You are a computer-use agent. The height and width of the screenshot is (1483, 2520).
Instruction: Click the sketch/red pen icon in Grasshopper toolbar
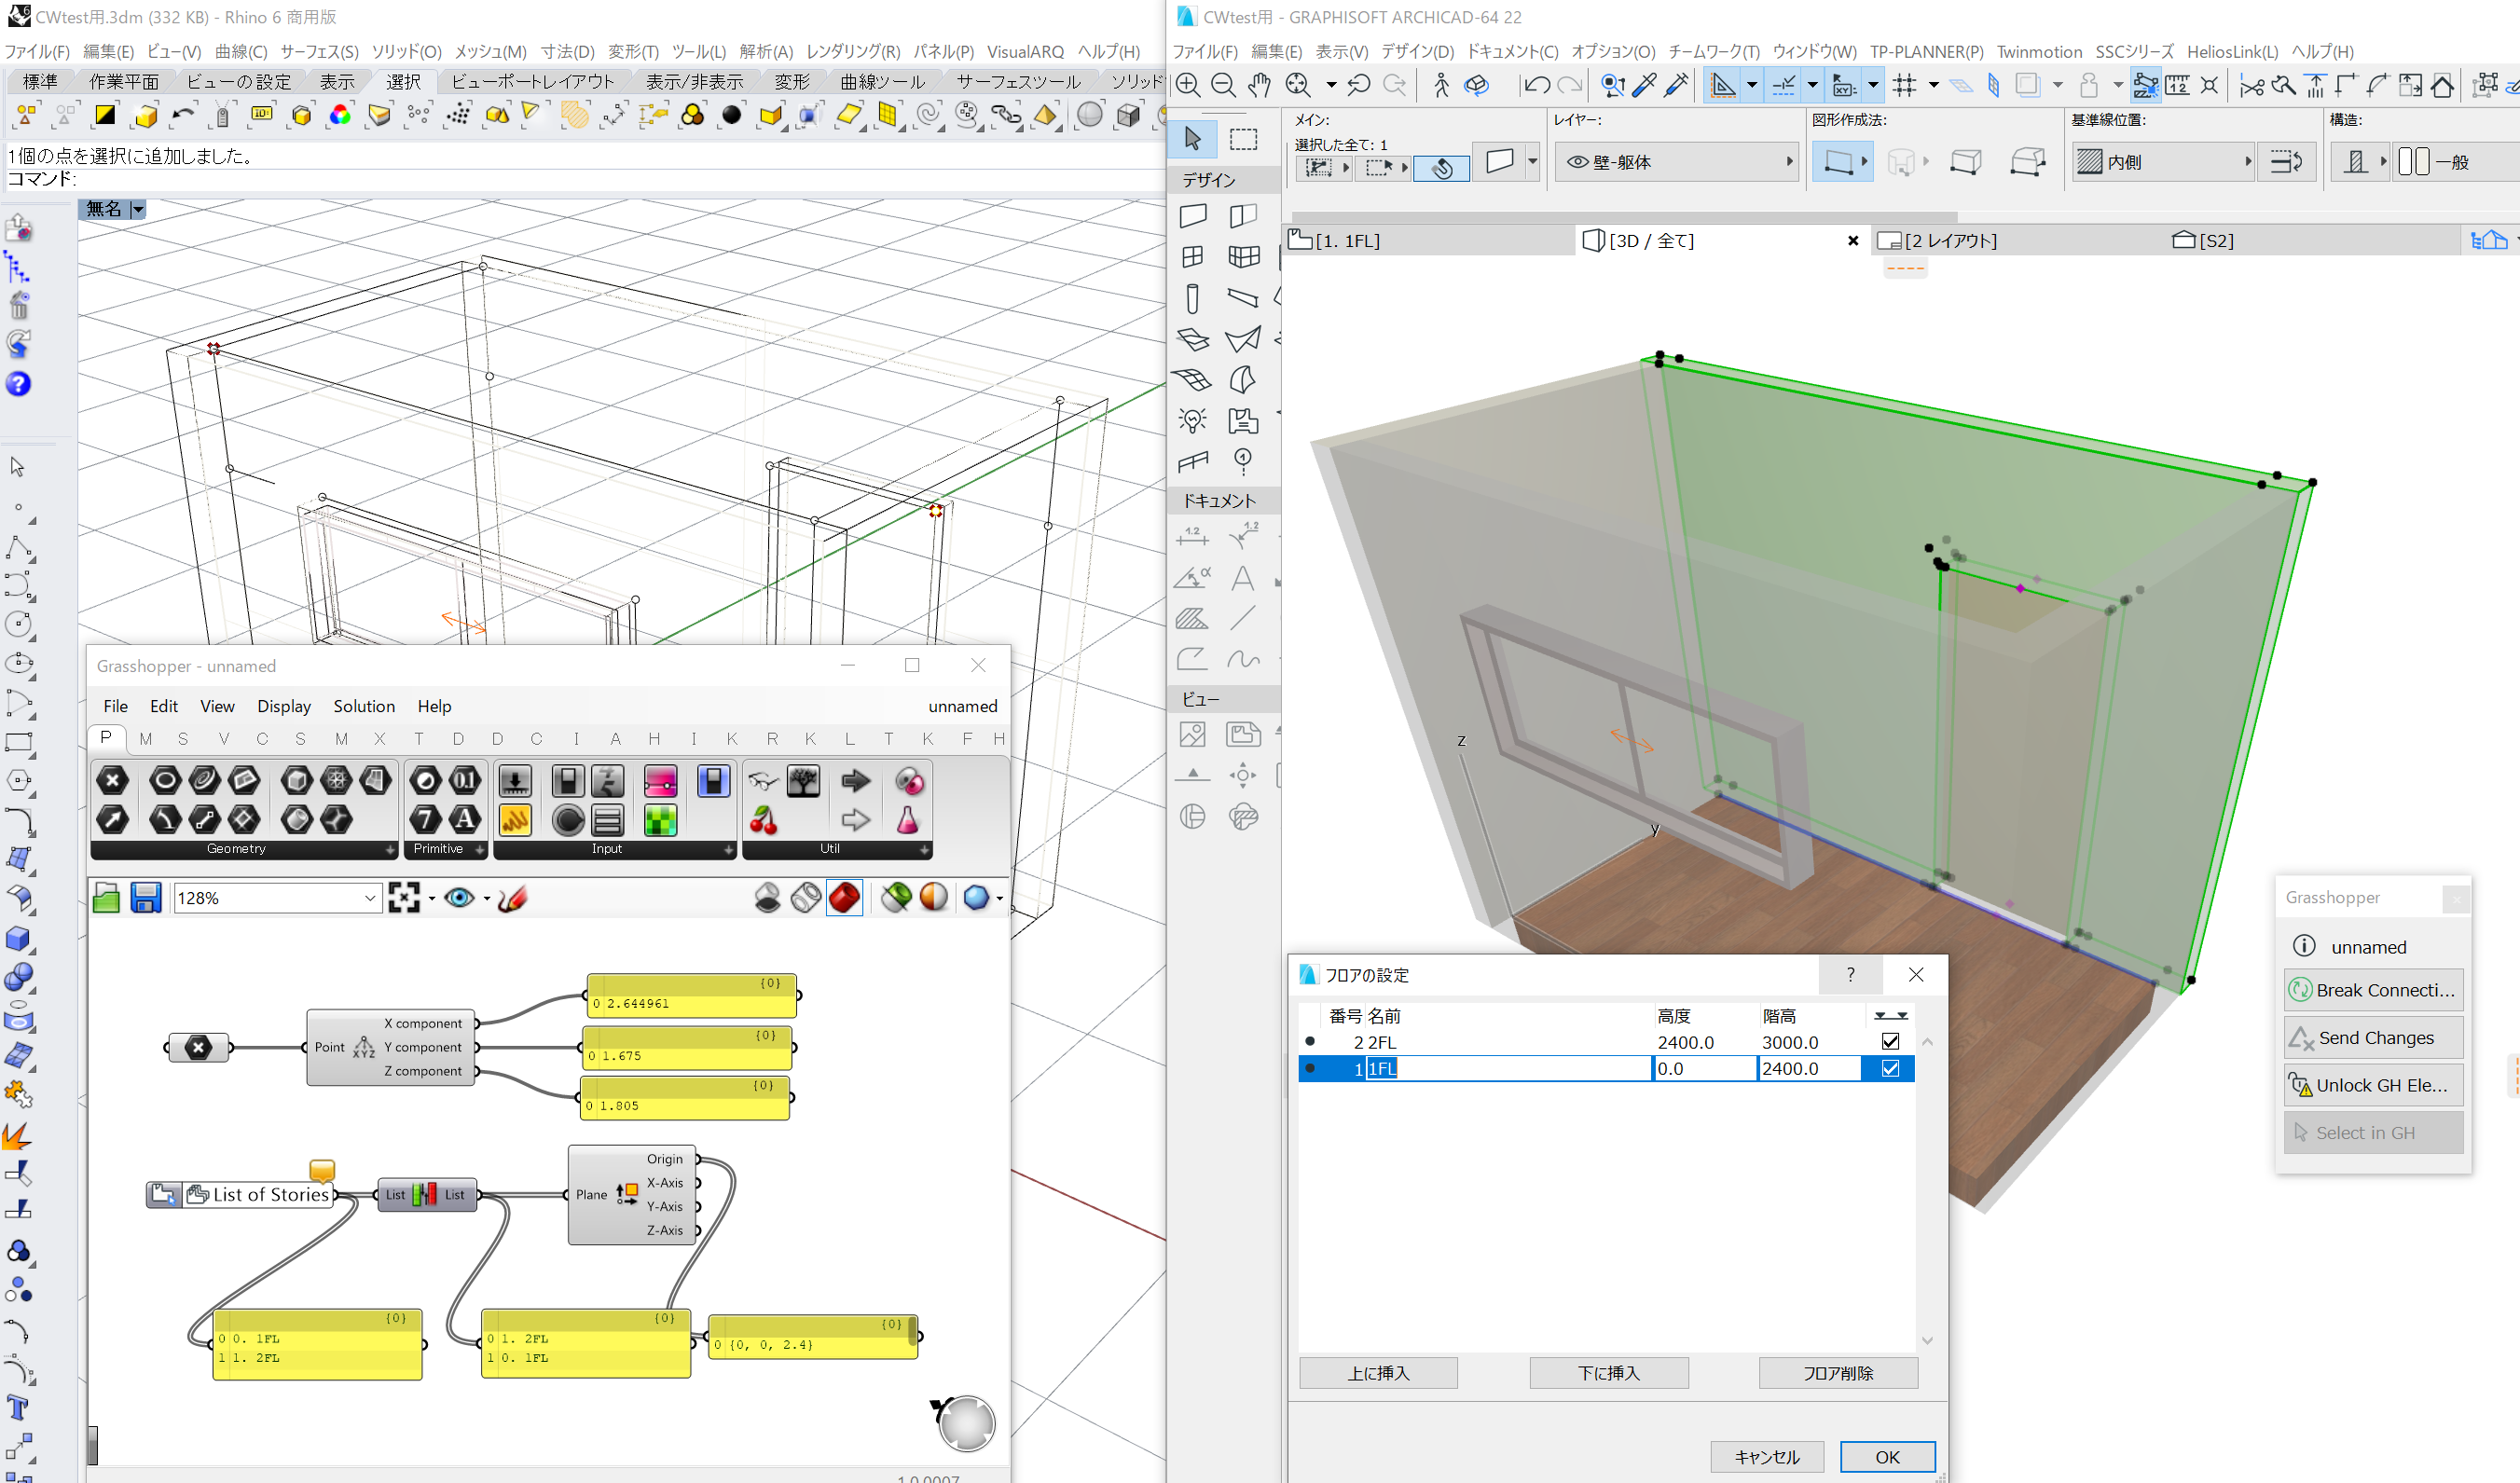[x=512, y=898]
